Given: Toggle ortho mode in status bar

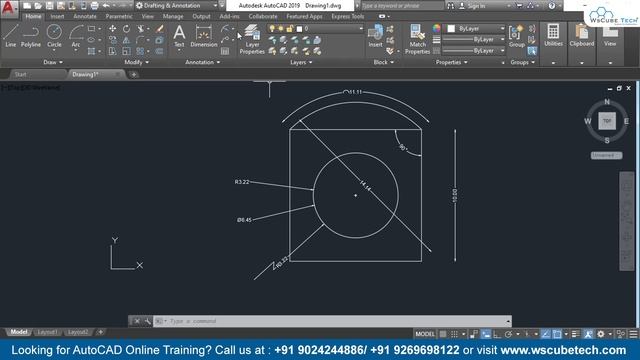Looking at the screenshot, I should tap(497, 334).
